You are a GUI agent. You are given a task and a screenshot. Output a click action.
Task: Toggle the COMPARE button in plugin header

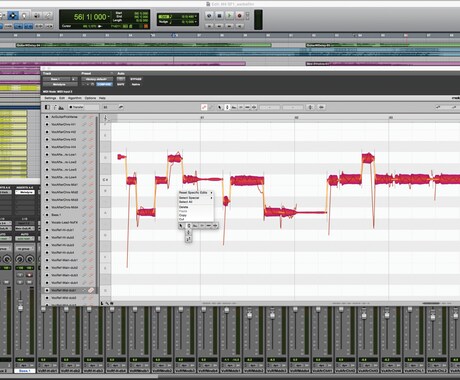[x=104, y=85]
